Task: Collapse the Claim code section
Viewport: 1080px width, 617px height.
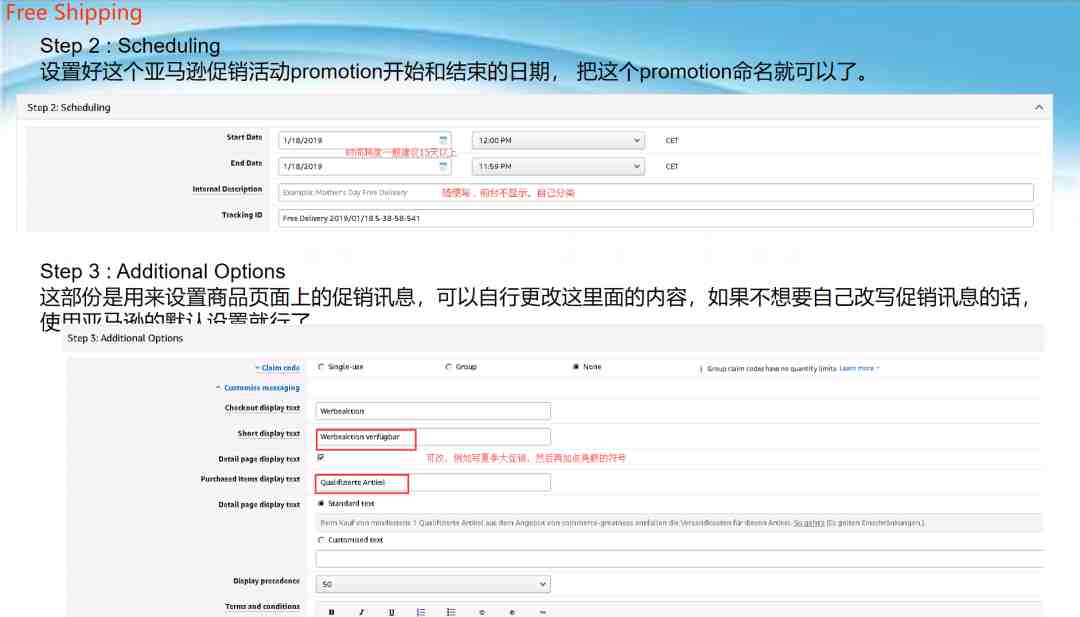Action: tap(277, 368)
